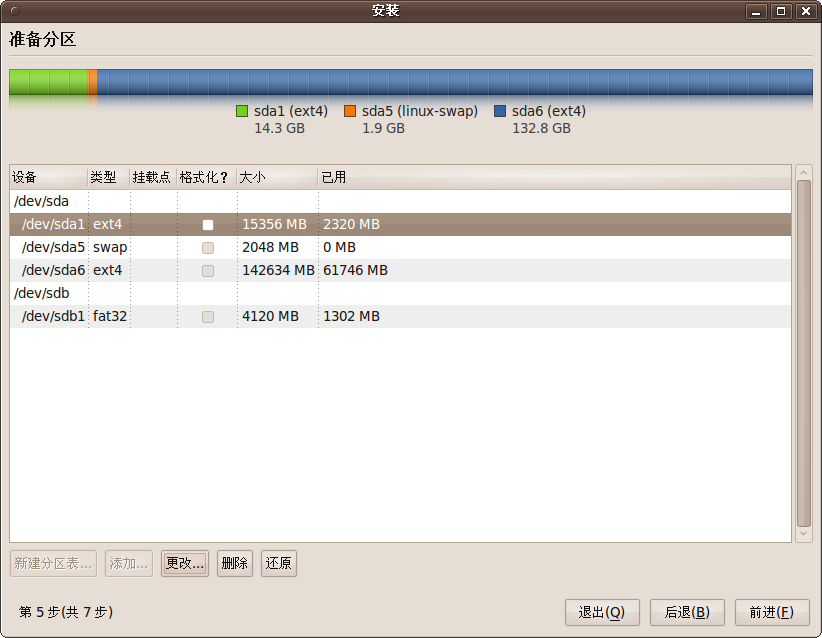Click the sda1 (ext4) legend label
This screenshot has height=638, width=822.
pyautogui.click(x=291, y=112)
